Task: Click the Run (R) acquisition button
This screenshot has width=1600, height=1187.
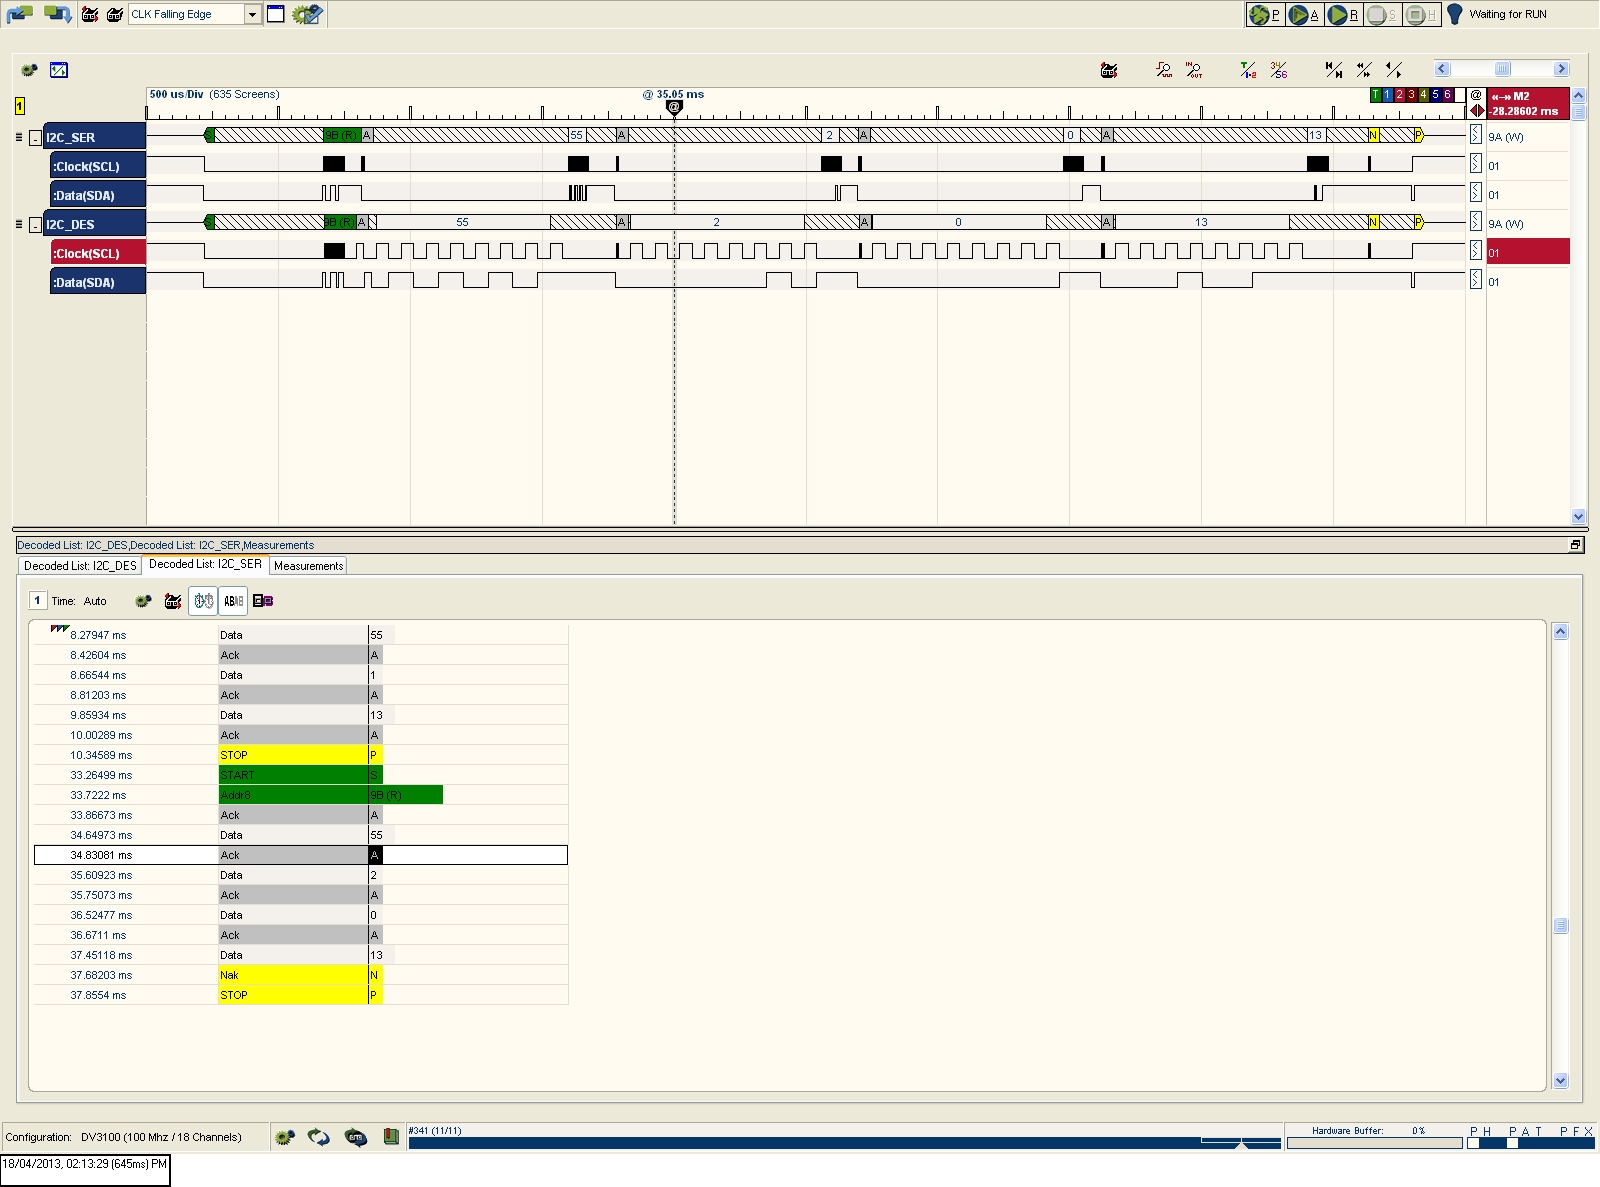Action: (x=1343, y=14)
